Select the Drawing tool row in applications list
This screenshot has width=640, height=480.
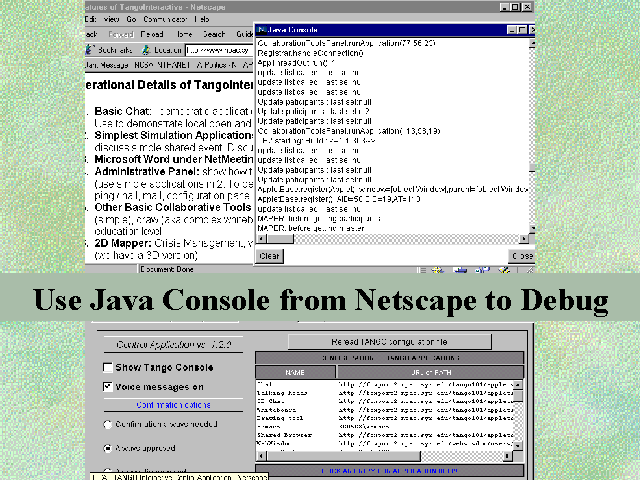click(x=384, y=418)
